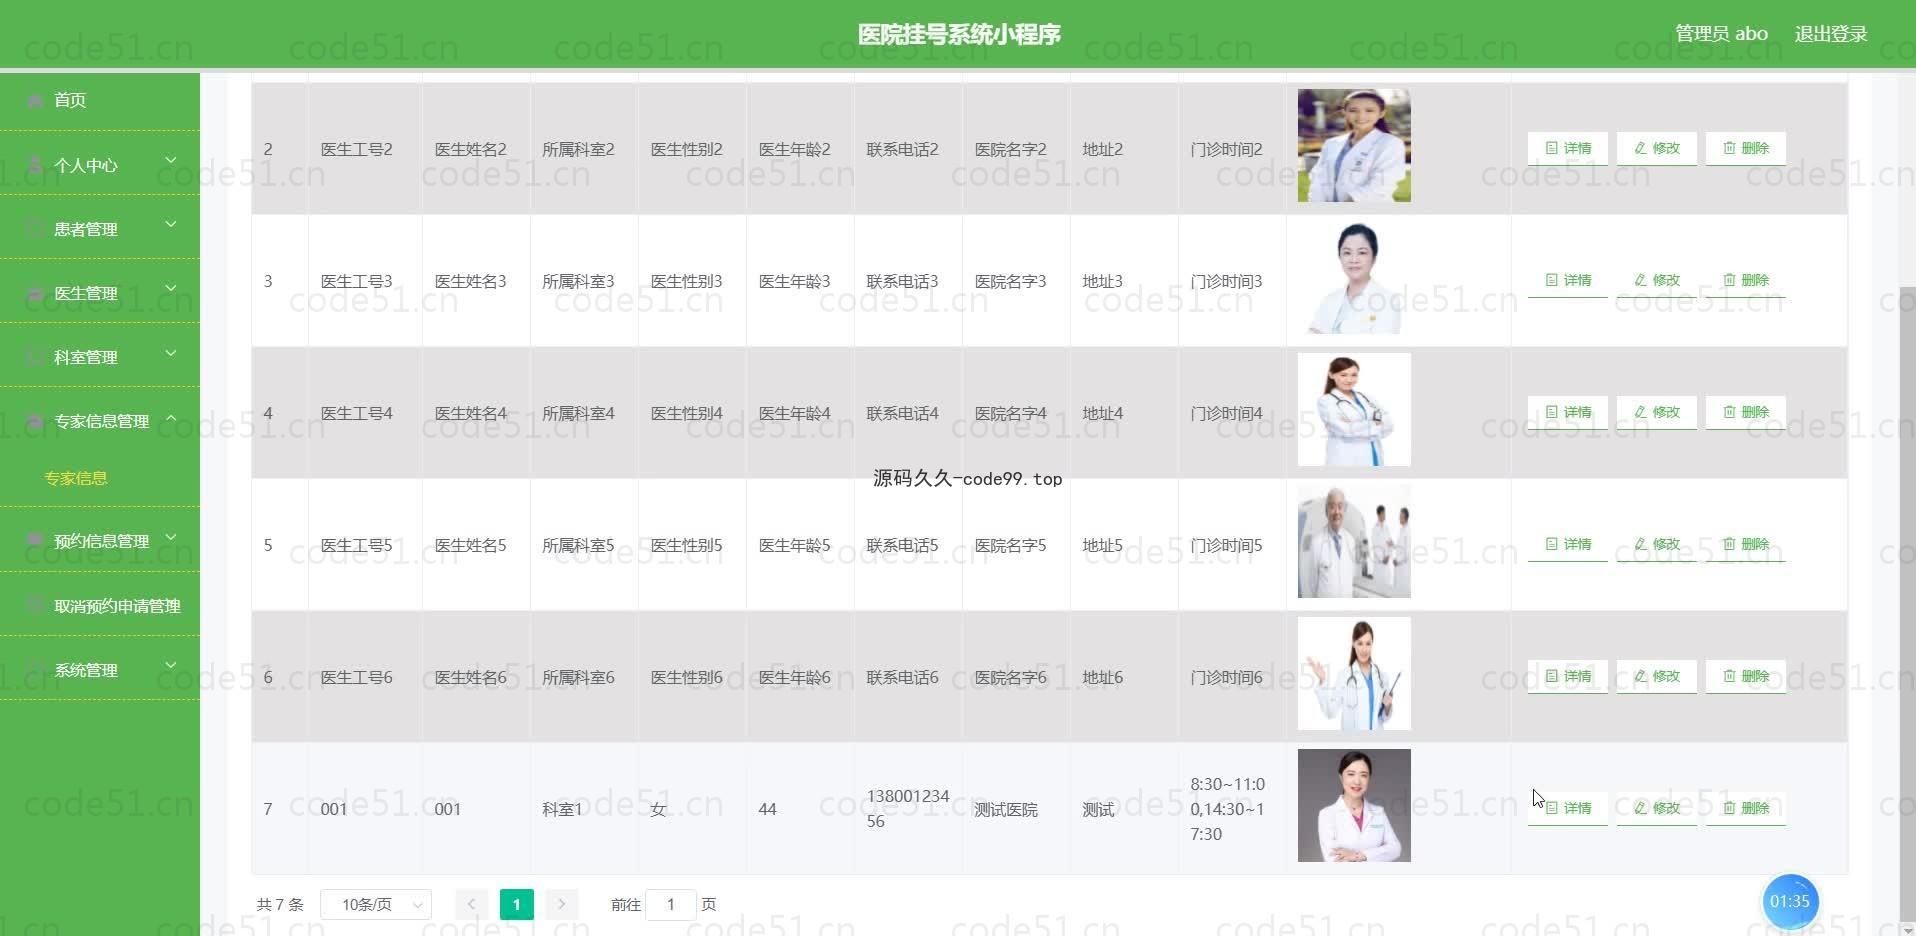1916x936 pixels.
Task: Click 修改 for row 医生工号3
Action: [1656, 280]
